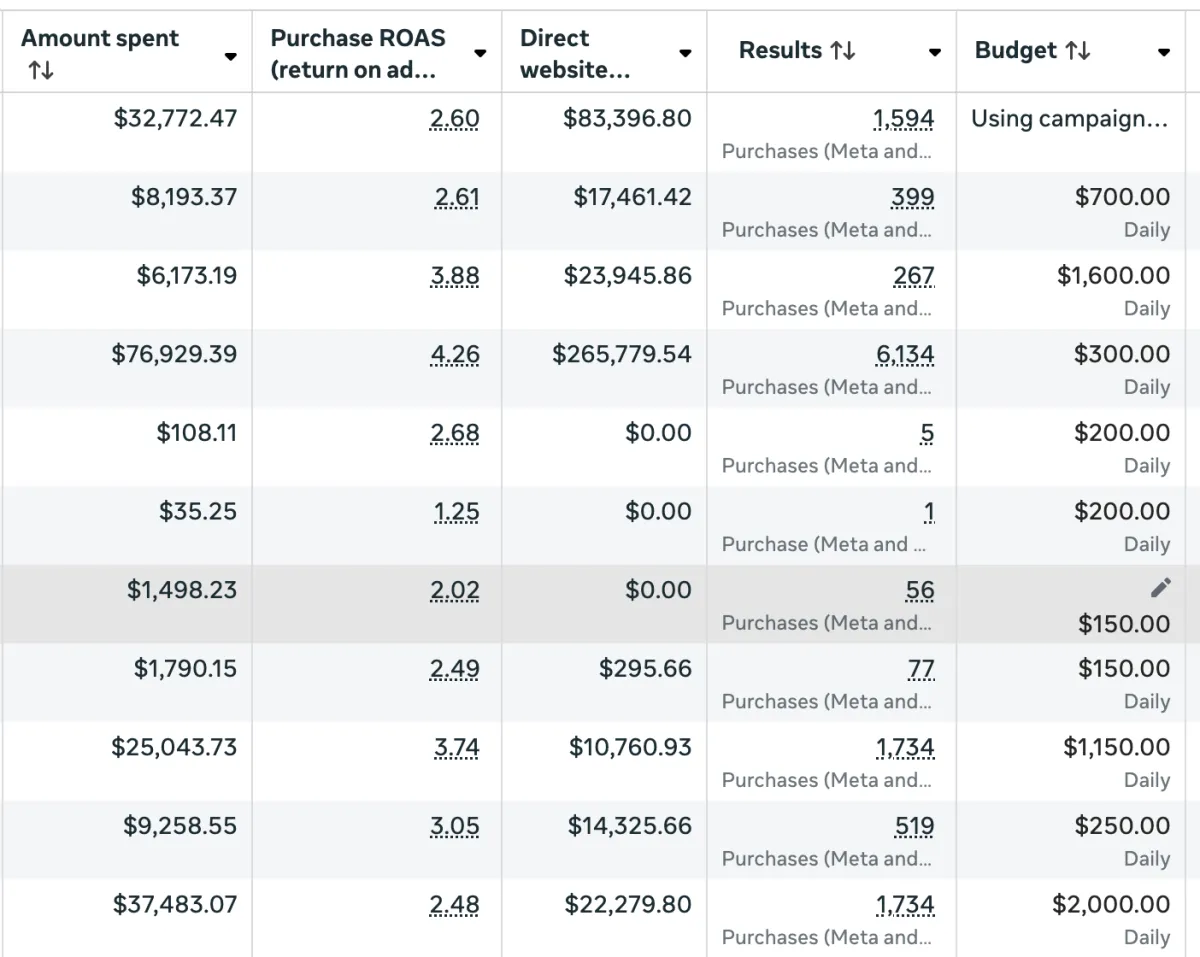Click ROAS value 3.88
The image size is (1200, 957).
coord(455,276)
